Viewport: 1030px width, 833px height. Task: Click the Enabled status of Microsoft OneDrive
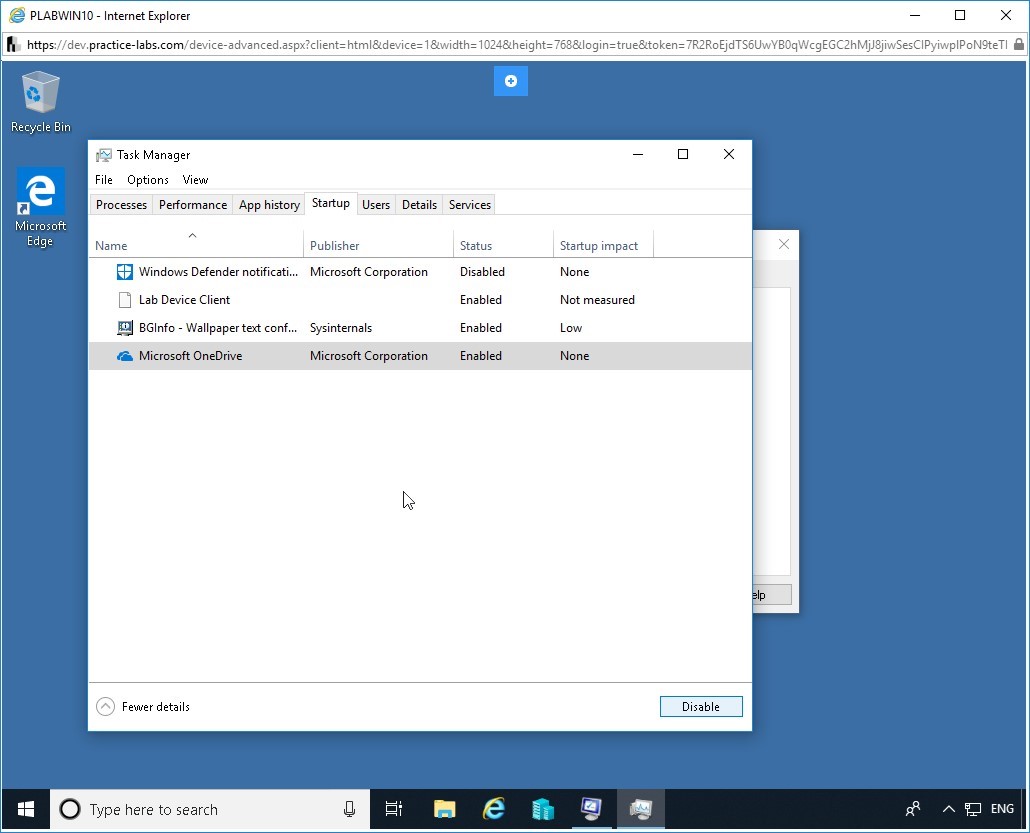(481, 356)
